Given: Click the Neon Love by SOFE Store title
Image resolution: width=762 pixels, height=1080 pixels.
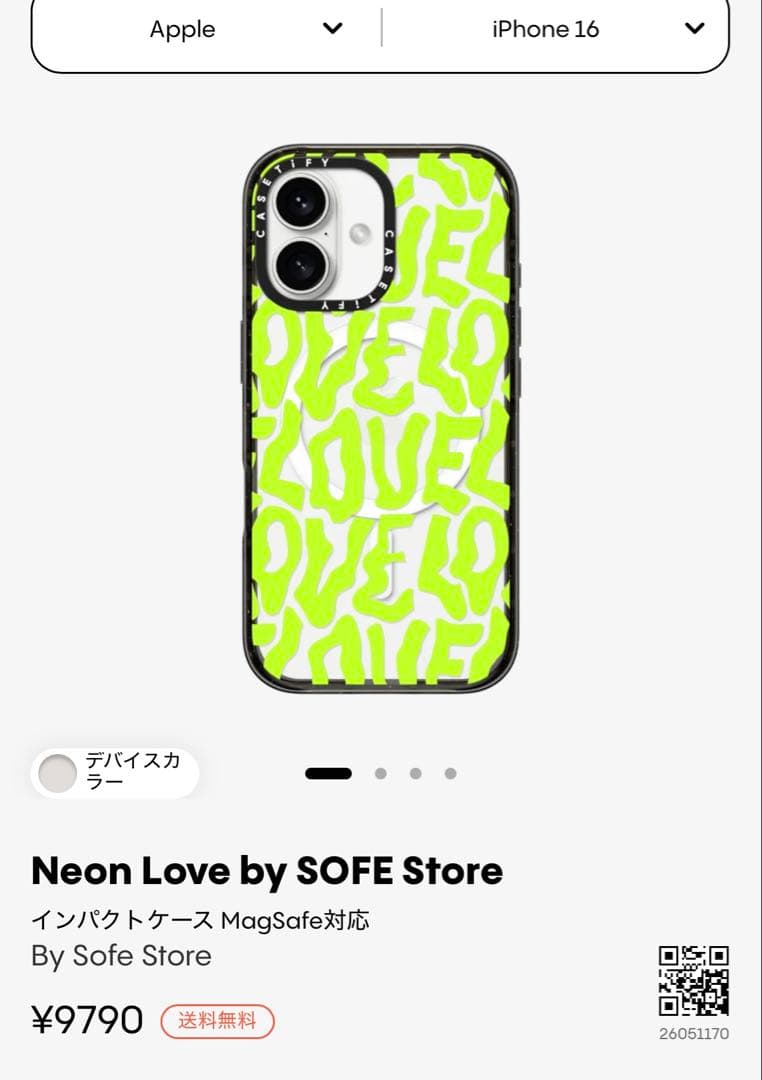Looking at the screenshot, I should click(x=267, y=871).
